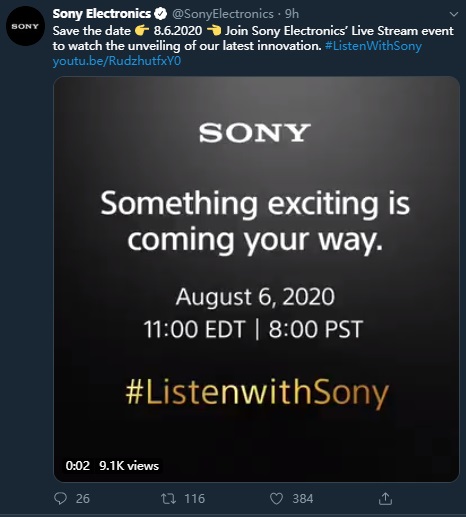Click the 9.1K views label
Viewport: 466px width, 517px height.
[x=129, y=466]
